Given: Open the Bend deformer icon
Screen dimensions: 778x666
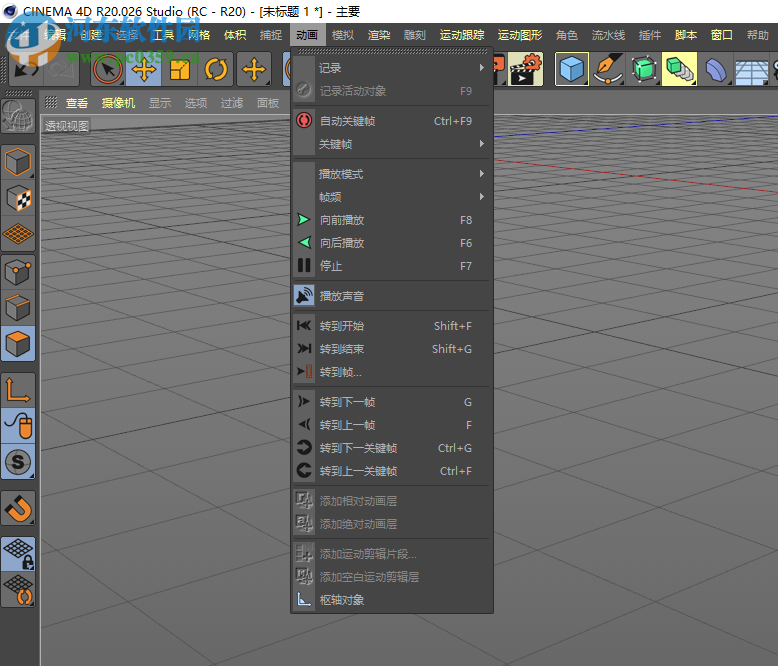Looking at the screenshot, I should [715, 69].
